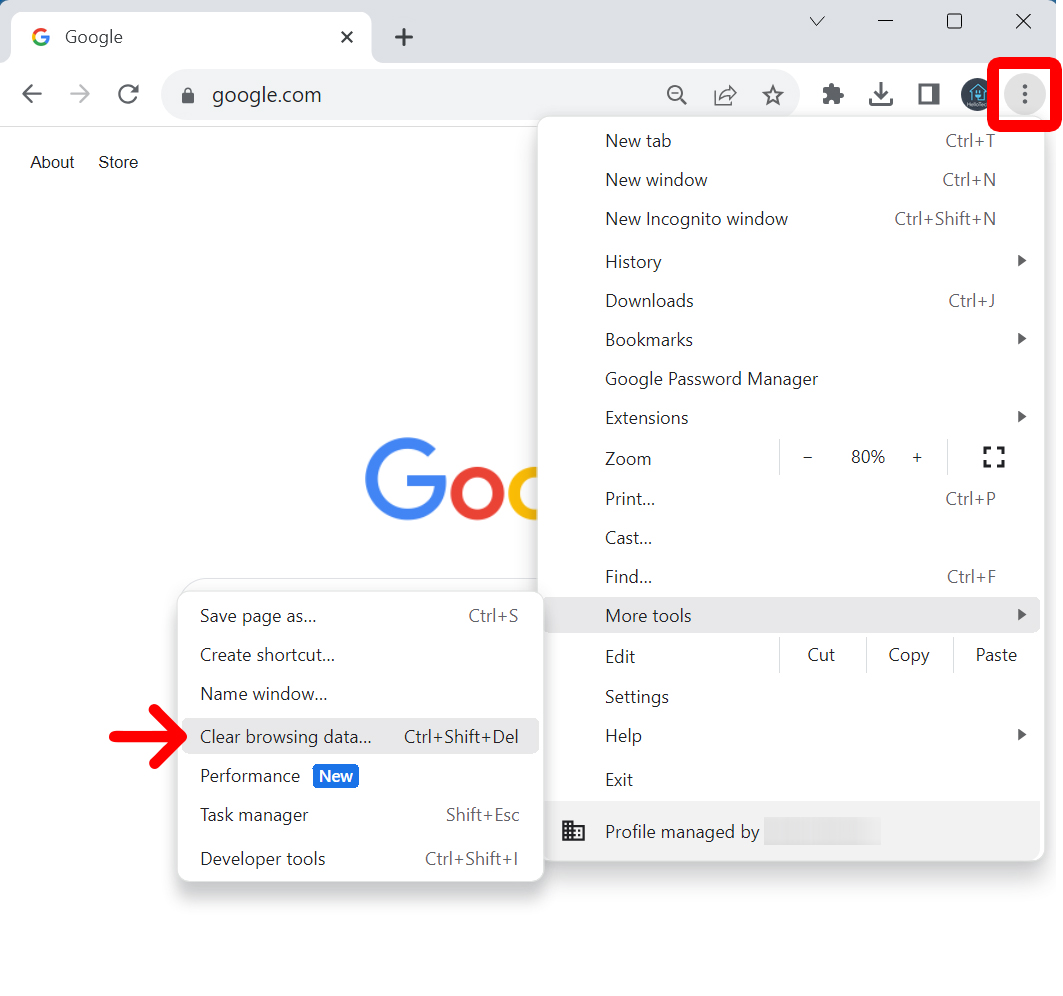Toggle the side panel icon
The height and width of the screenshot is (996, 1063).
click(928, 93)
